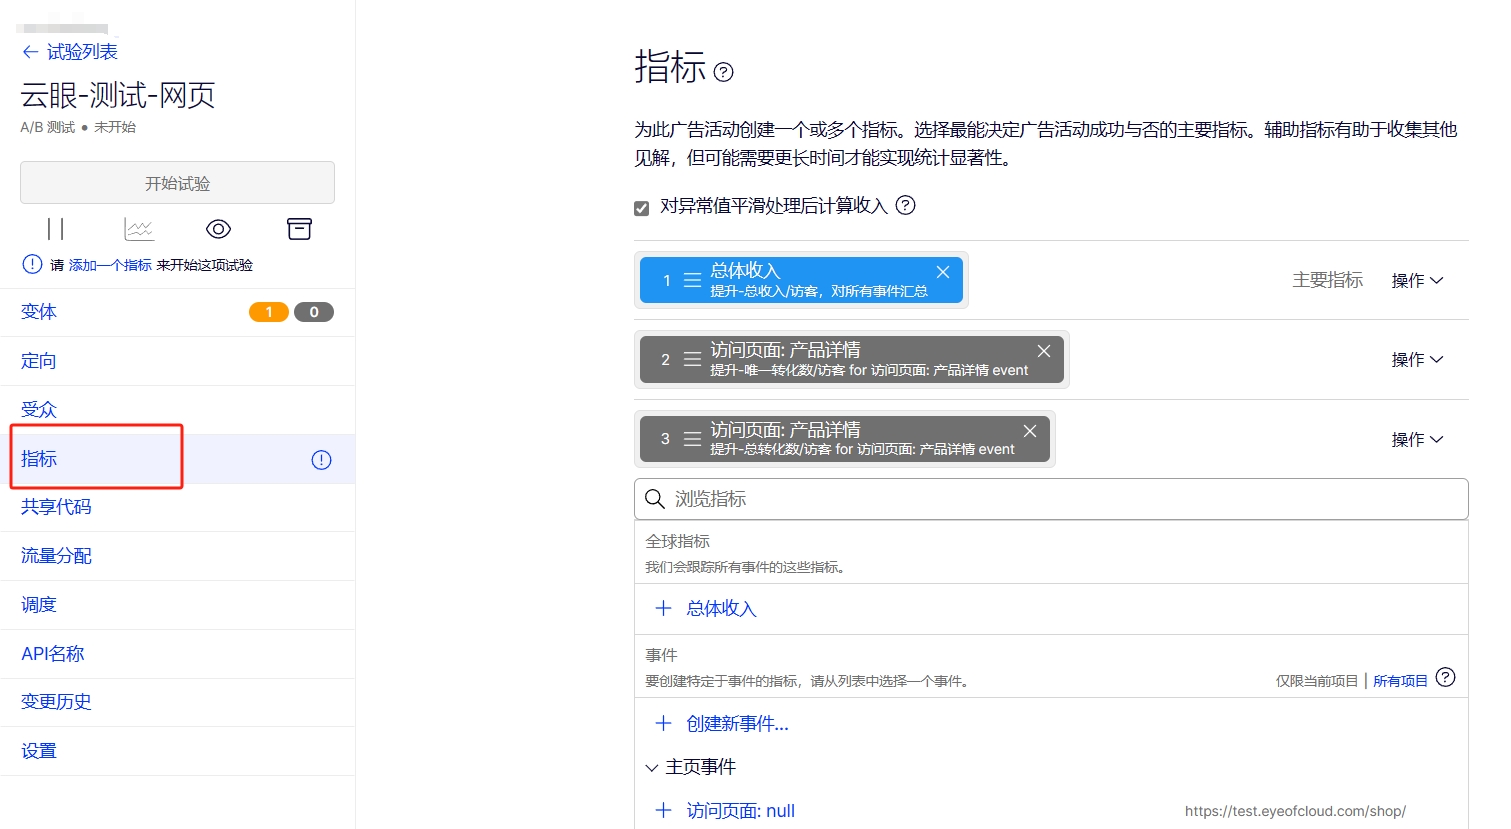The width and height of the screenshot is (1511, 829).
Task: Open 操作 dropdown for metric 3
Action: click(x=1417, y=440)
